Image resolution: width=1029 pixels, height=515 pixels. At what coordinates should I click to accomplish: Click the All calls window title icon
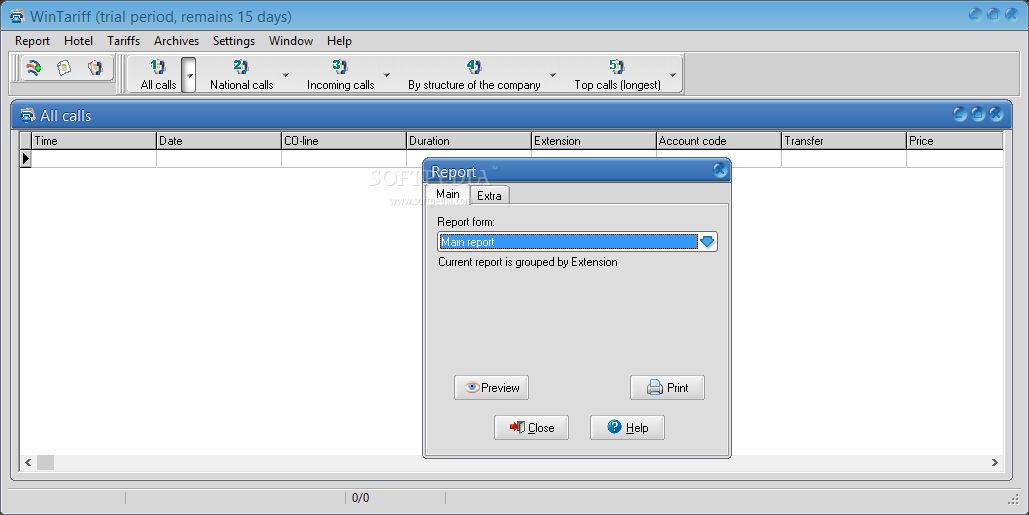pyautogui.click(x=28, y=115)
